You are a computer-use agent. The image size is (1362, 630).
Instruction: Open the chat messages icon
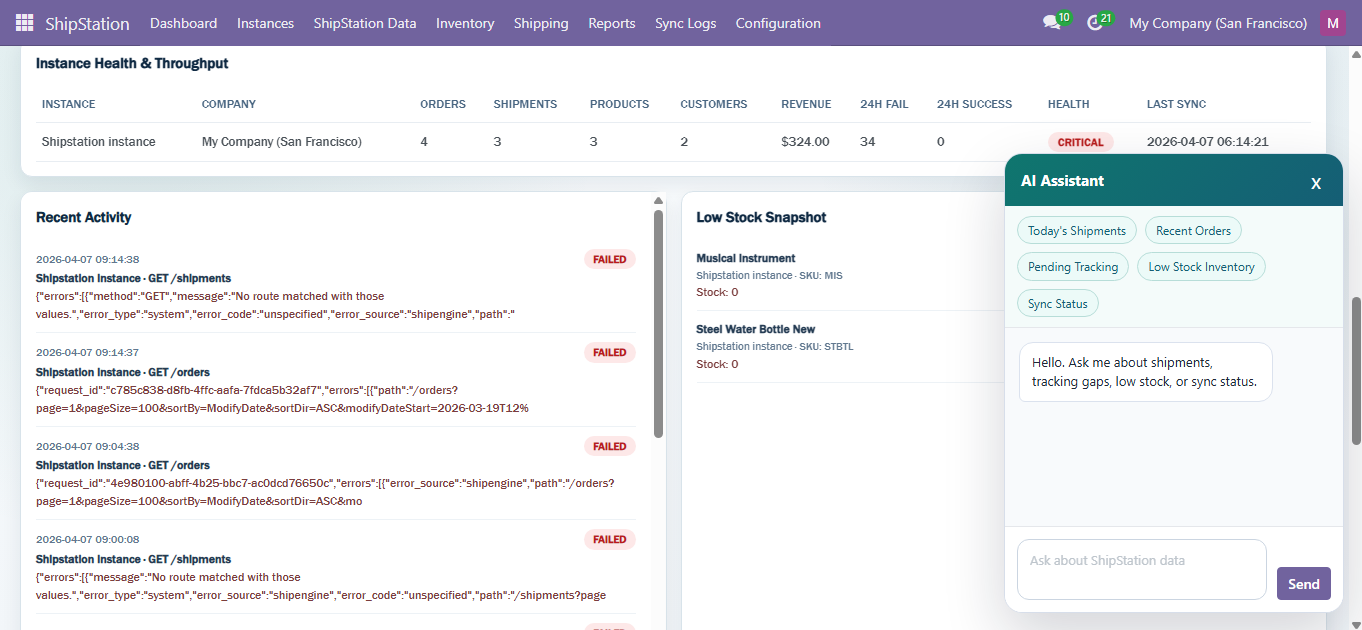click(1051, 23)
